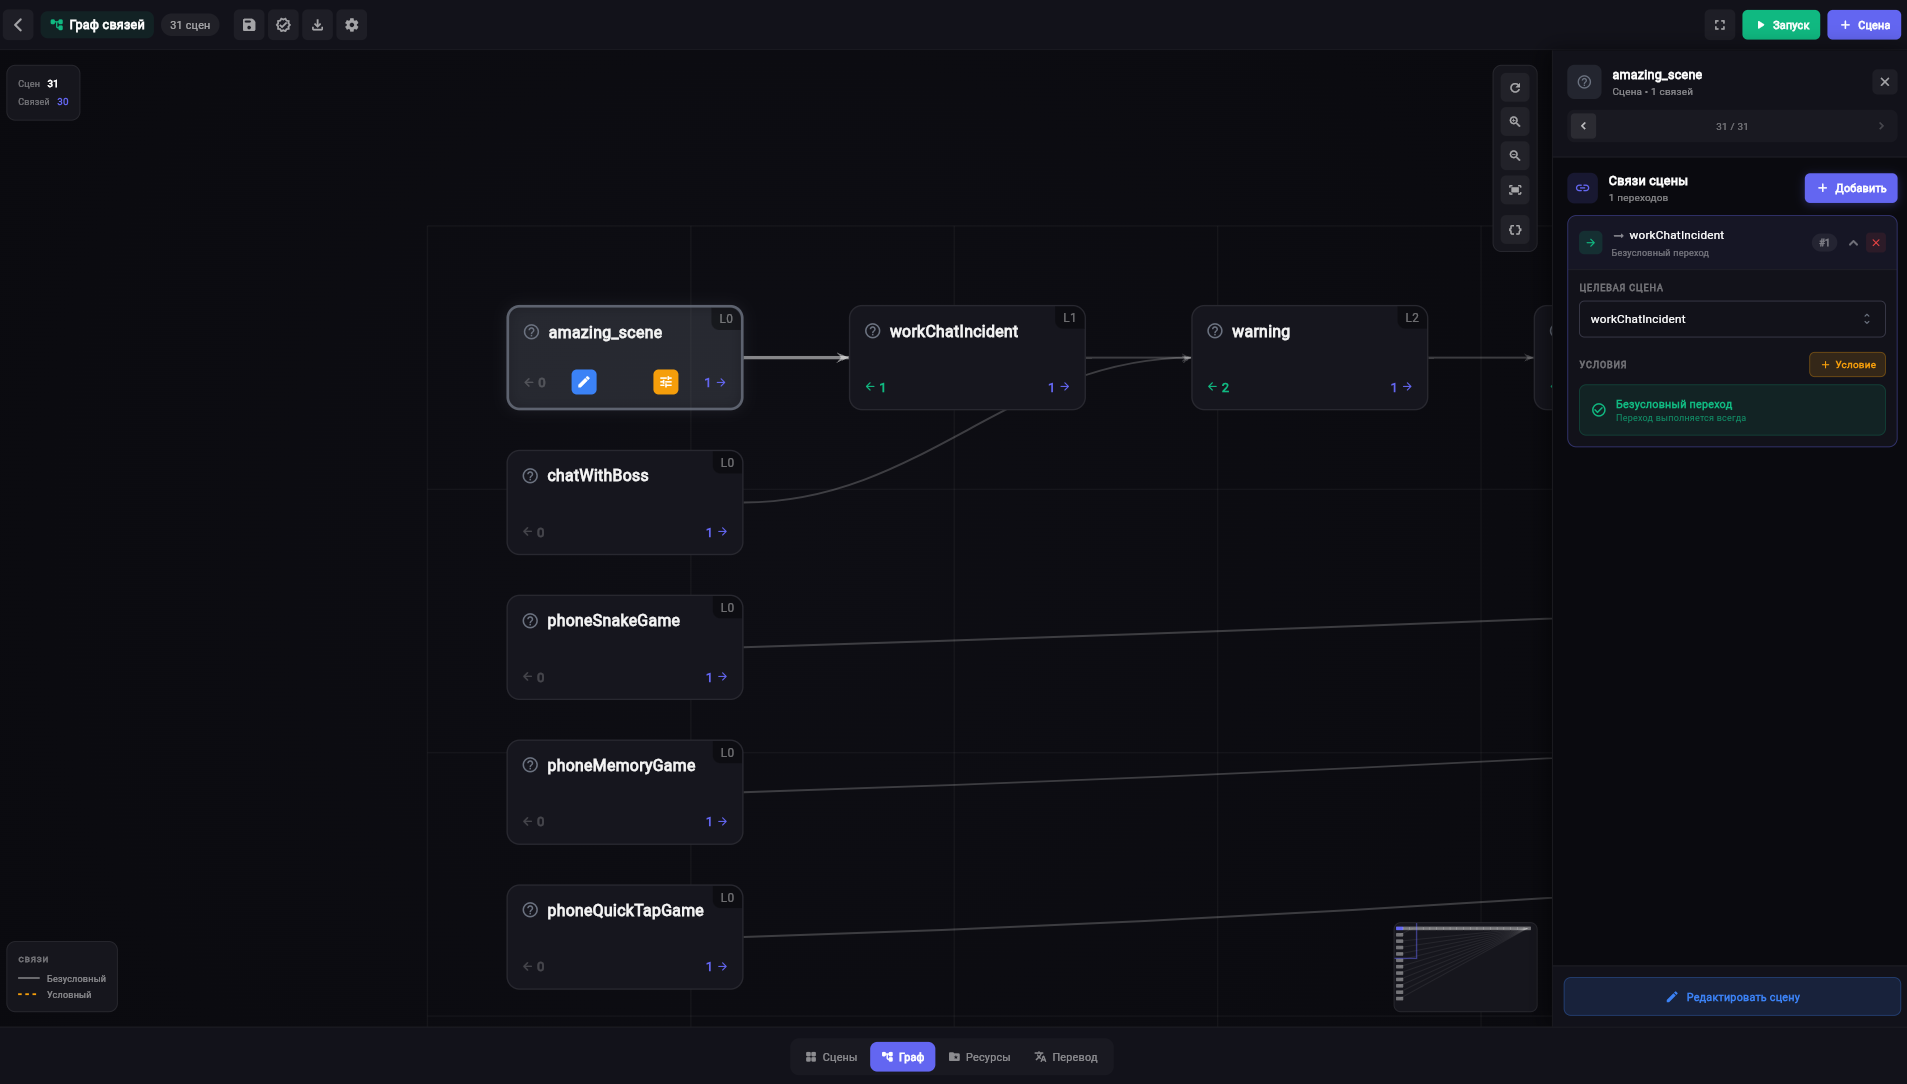Delete the workChatIncident link with red X
This screenshot has width=1907, height=1084.
click(x=1876, y=243)
